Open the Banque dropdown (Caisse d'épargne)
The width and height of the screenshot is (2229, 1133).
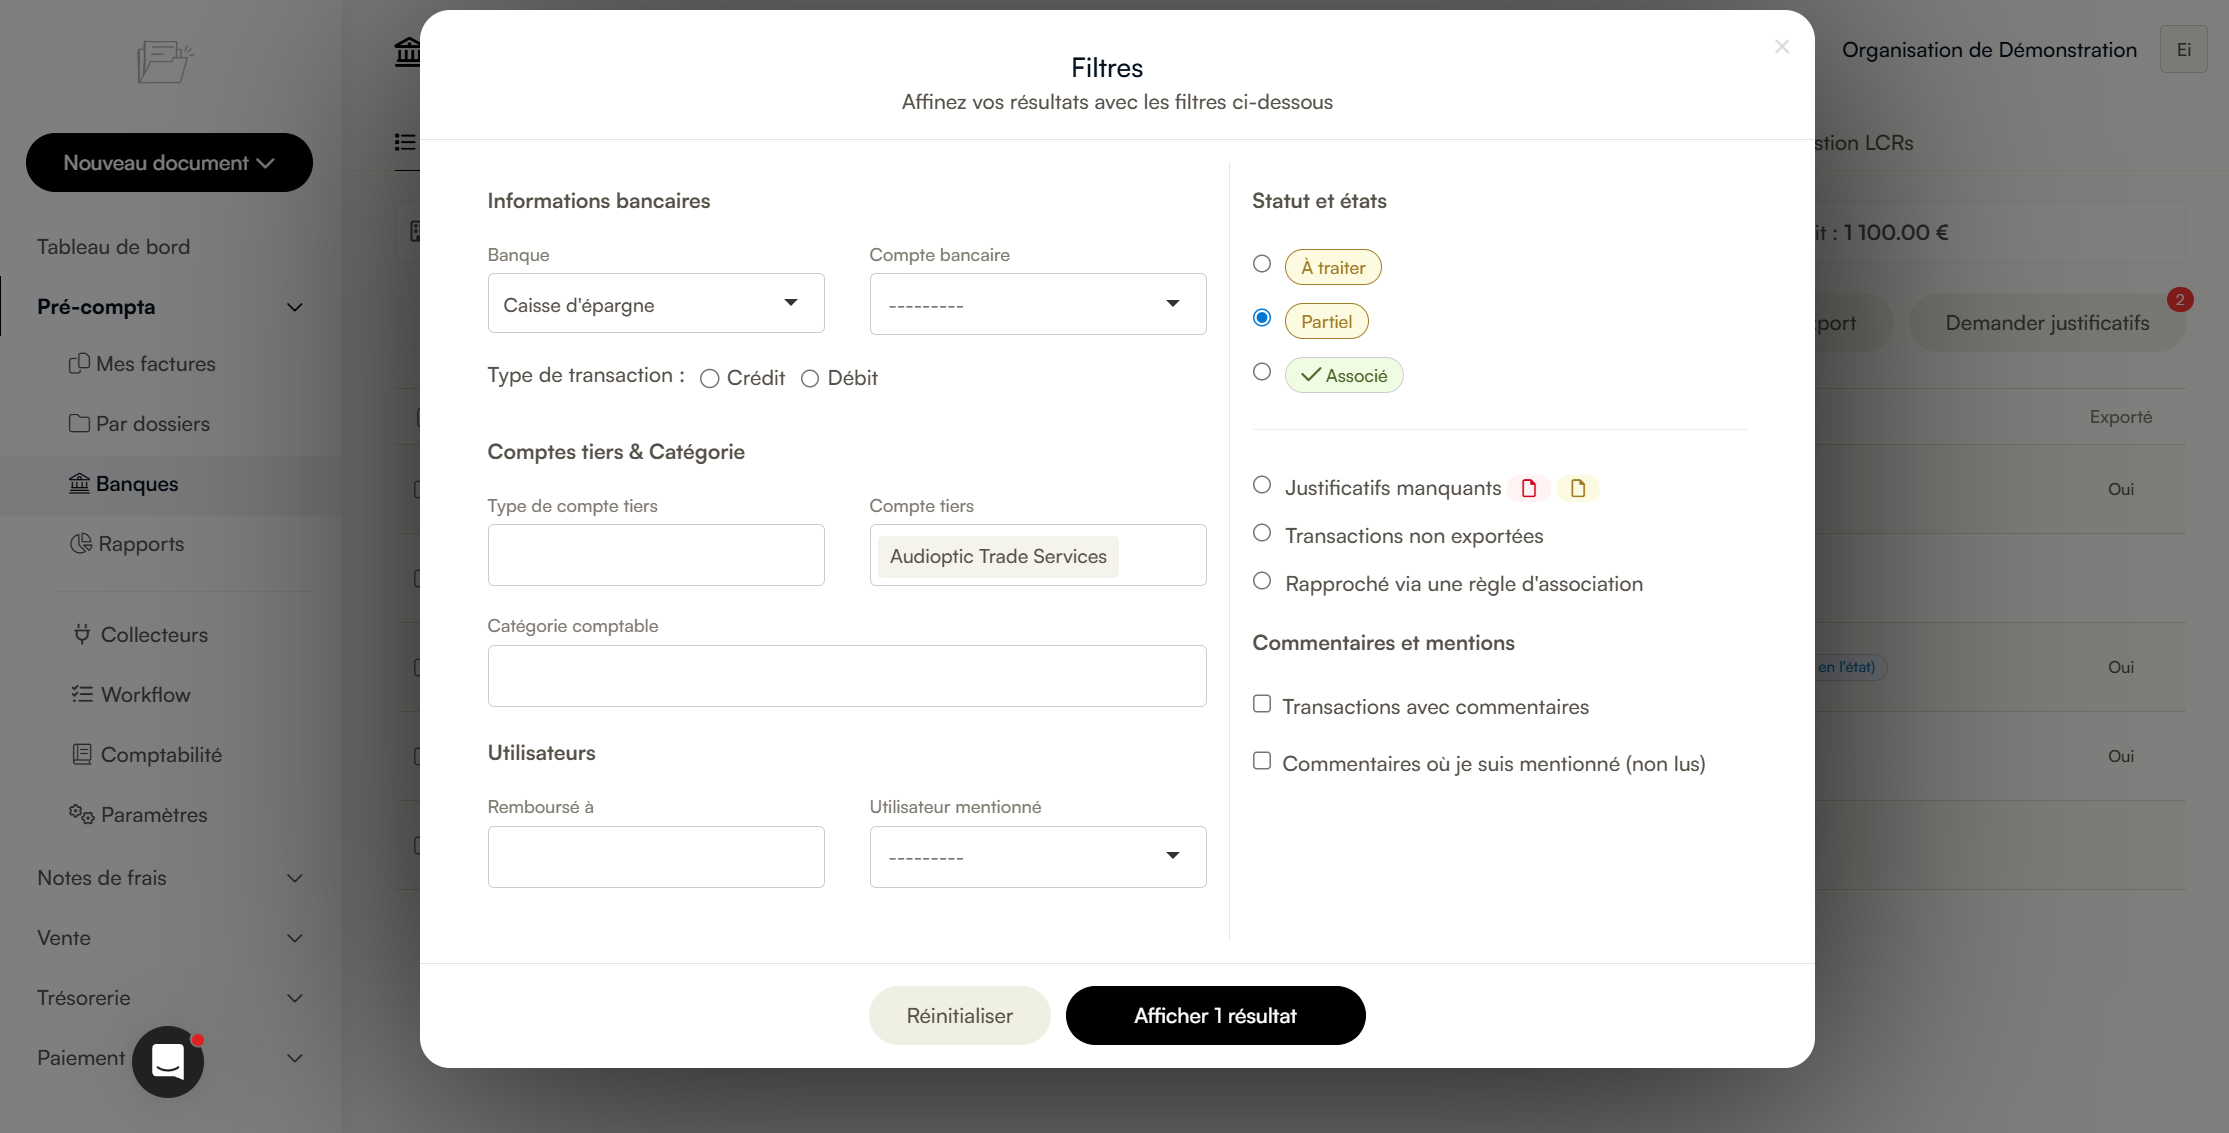pos(656,304)
